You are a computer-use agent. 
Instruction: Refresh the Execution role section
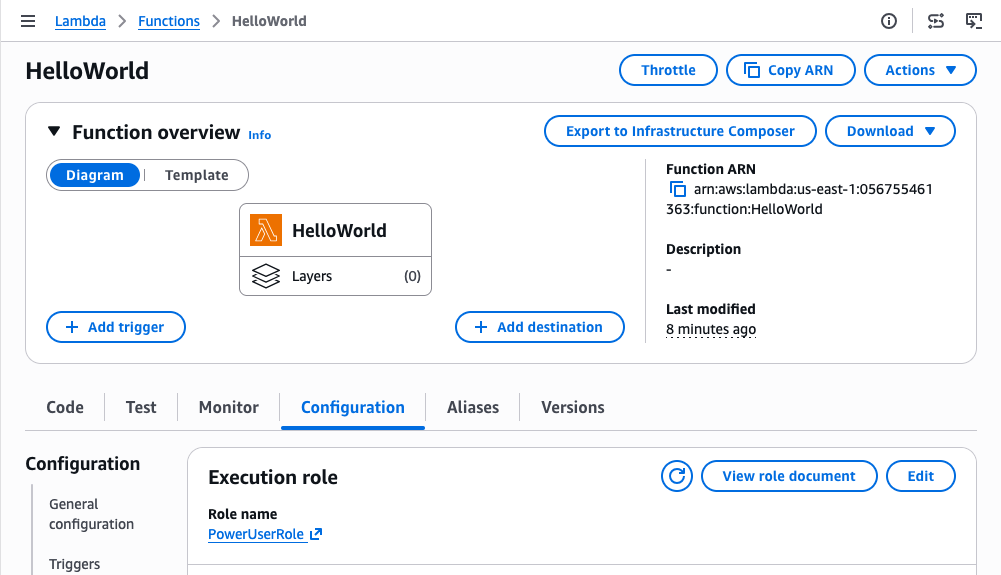click(677, 476)
